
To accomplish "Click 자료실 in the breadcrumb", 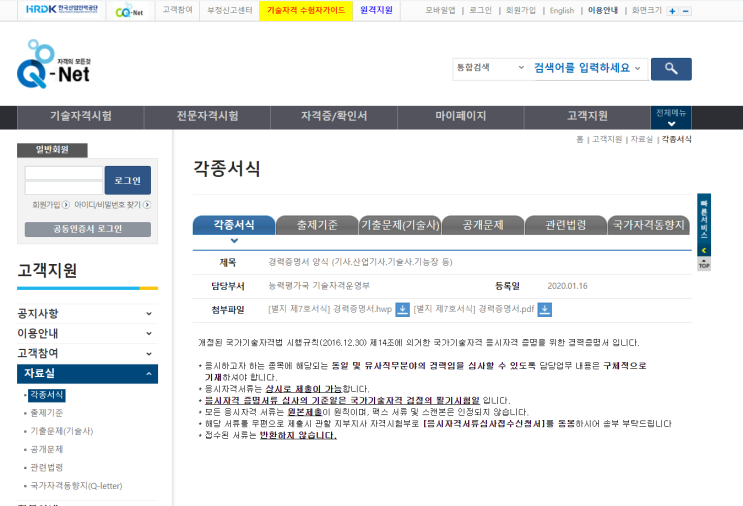I will click(x=642, y=139).
